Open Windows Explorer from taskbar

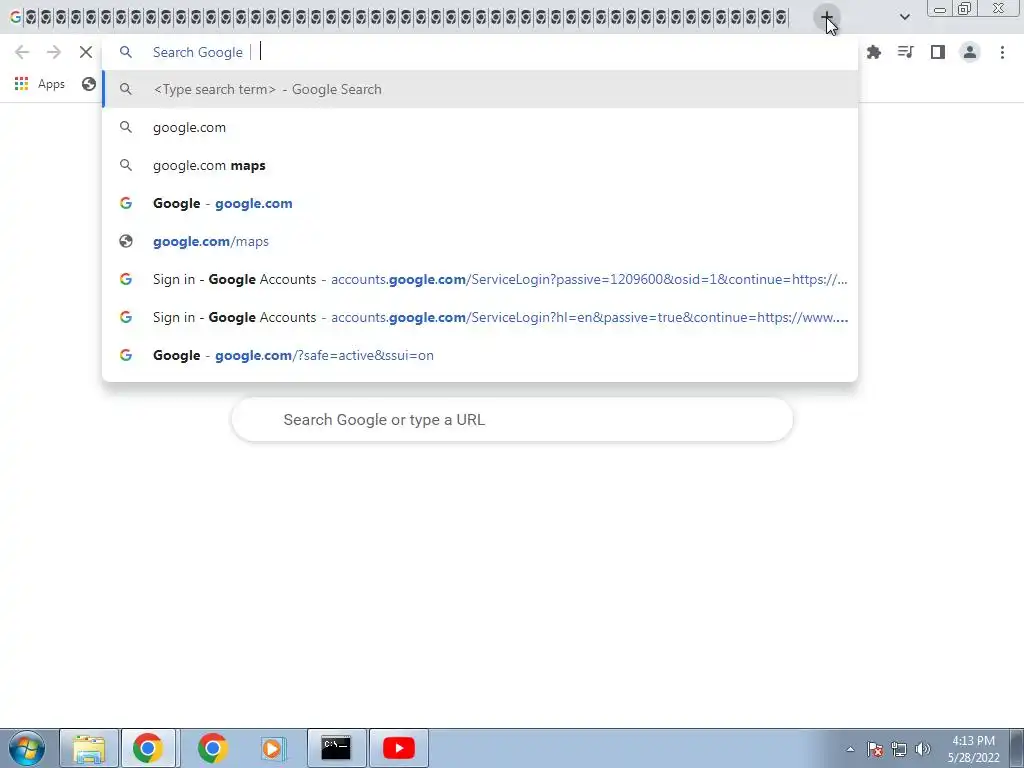pos(89,748)
